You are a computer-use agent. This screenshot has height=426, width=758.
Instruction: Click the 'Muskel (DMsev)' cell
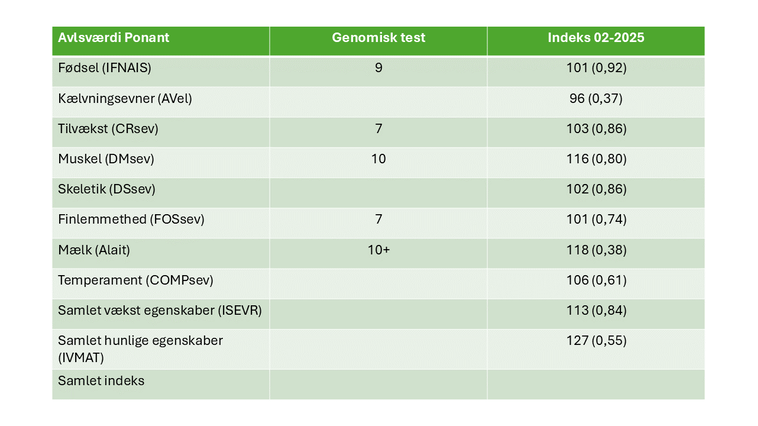pos(107,159)
